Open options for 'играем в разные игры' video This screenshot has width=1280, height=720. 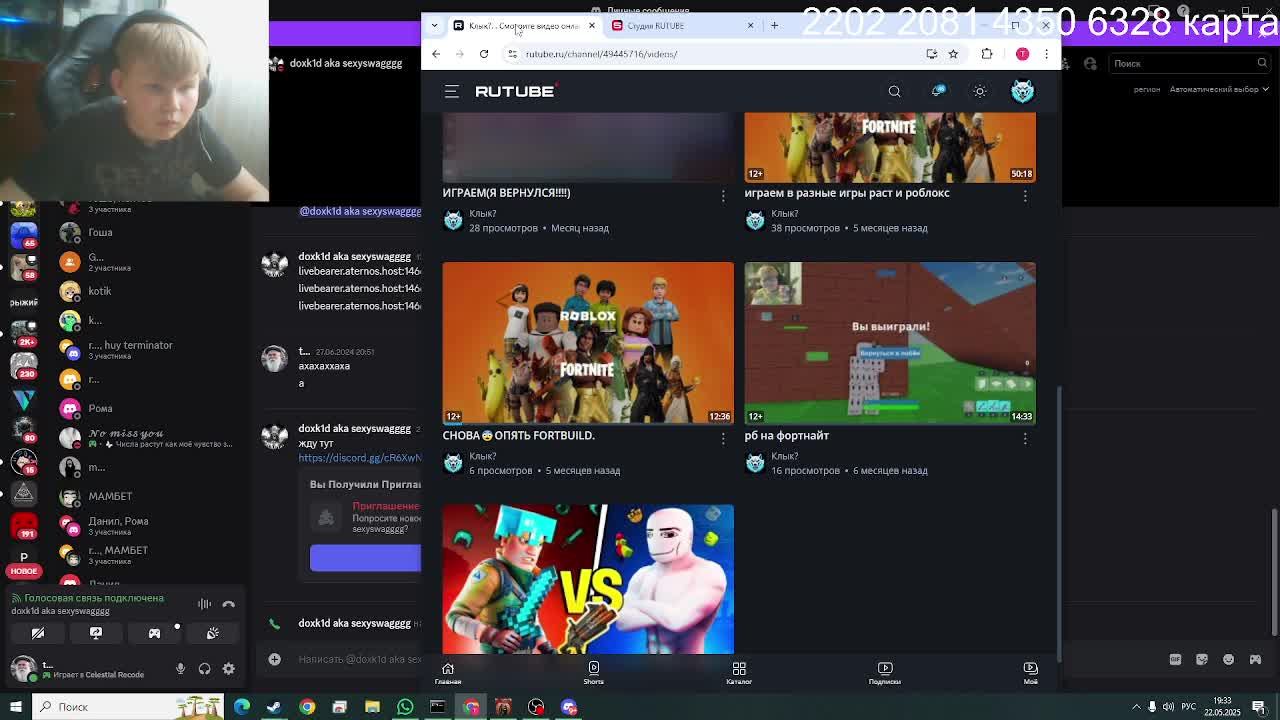pos(1025,196)
